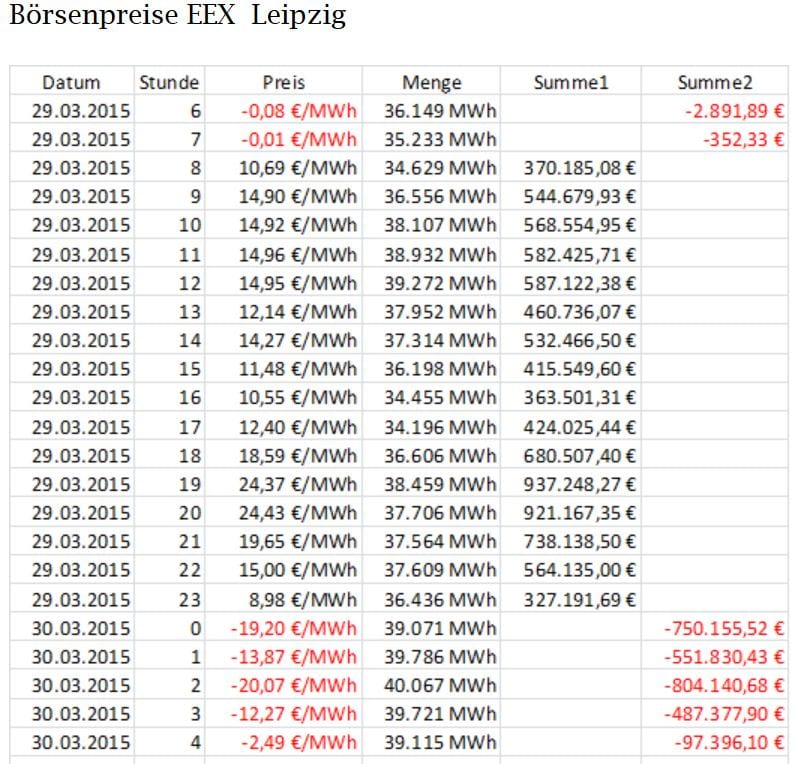The width and height of the screenshot is (799, 764).
Task: Click the Summe1 column header
Action: (x=570, y=83)
